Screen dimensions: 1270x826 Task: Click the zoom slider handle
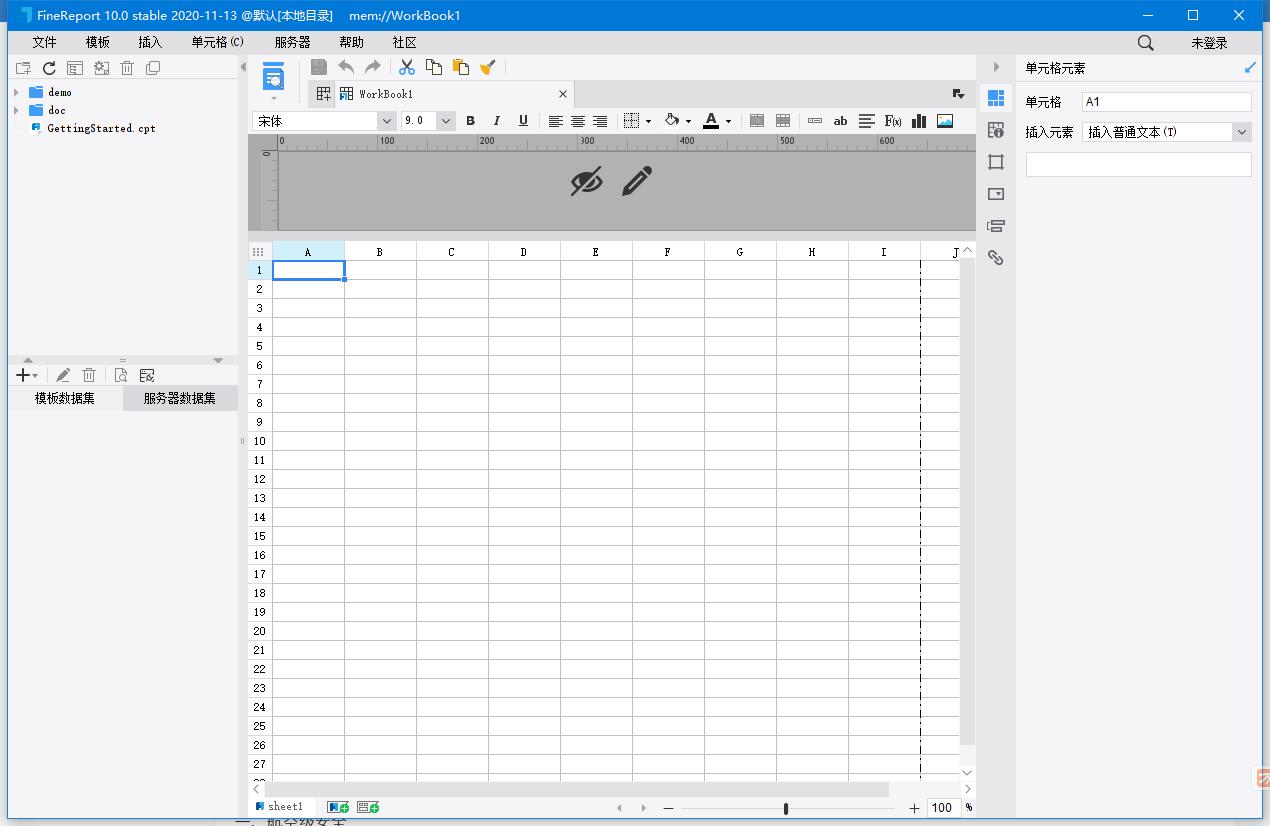click(786, 808)
